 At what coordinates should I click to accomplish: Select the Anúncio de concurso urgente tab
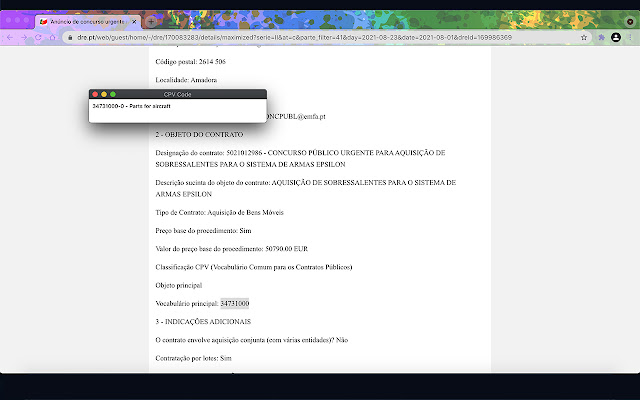[x=88, y=22]
